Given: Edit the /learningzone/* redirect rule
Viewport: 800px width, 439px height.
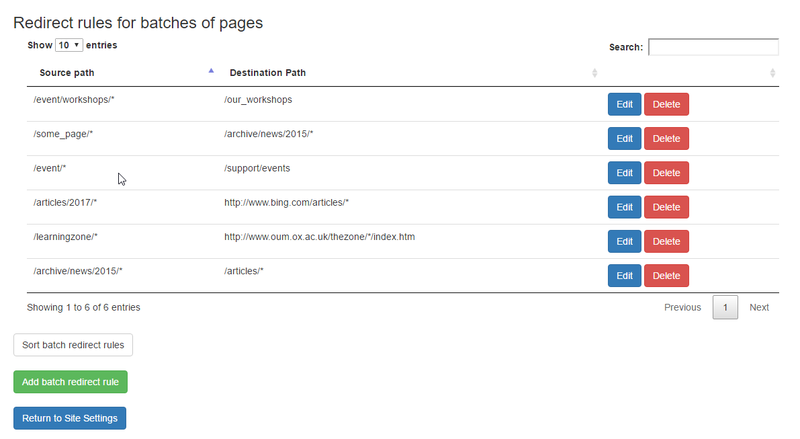Looking at the screenshot, I should 624,241.
